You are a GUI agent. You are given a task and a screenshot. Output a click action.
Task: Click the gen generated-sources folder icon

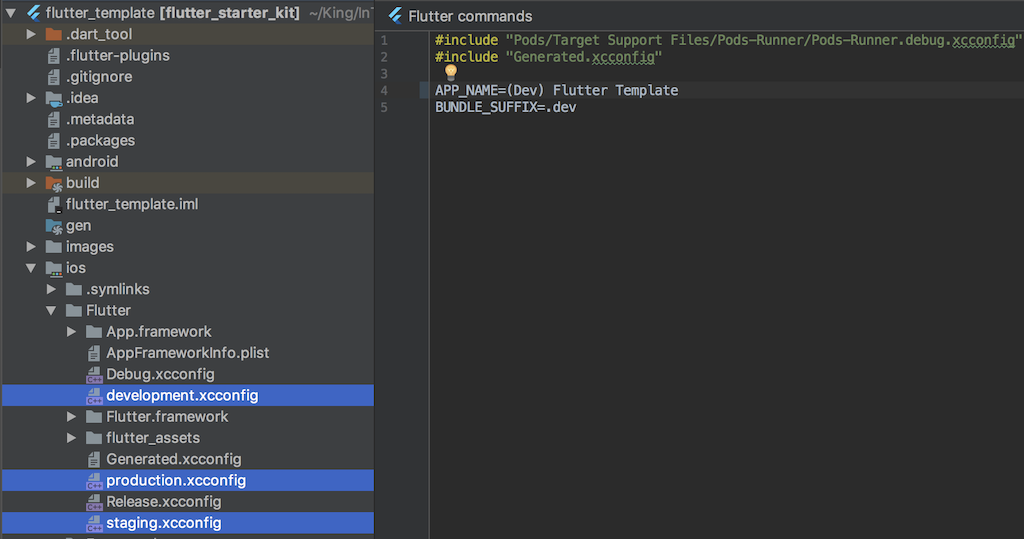click(54, 226)
